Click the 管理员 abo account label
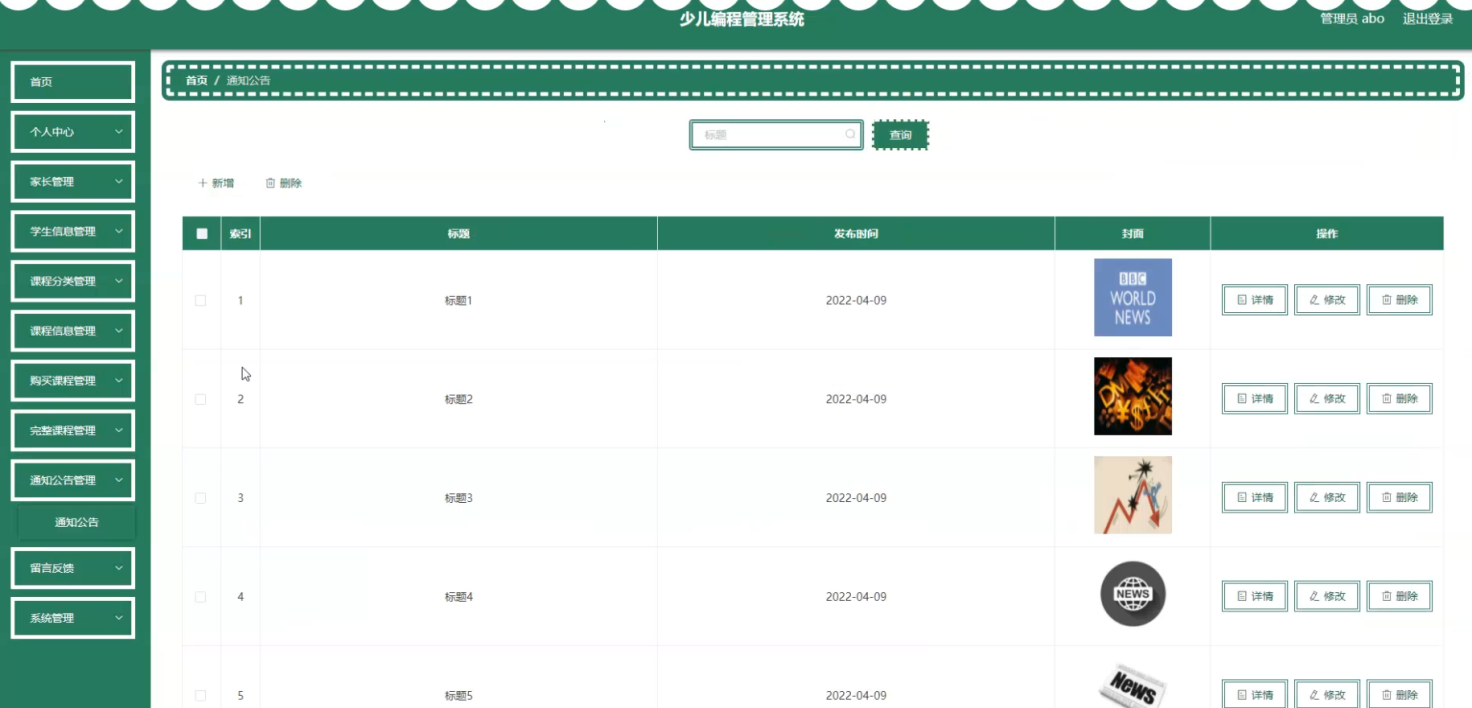The width and height of the screenshot is (1472, 708). tap(1352, 19)
